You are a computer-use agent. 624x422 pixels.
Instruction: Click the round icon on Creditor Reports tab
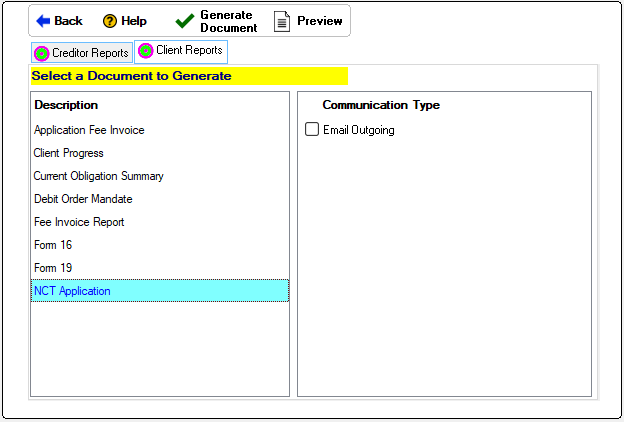coord(42,53)
